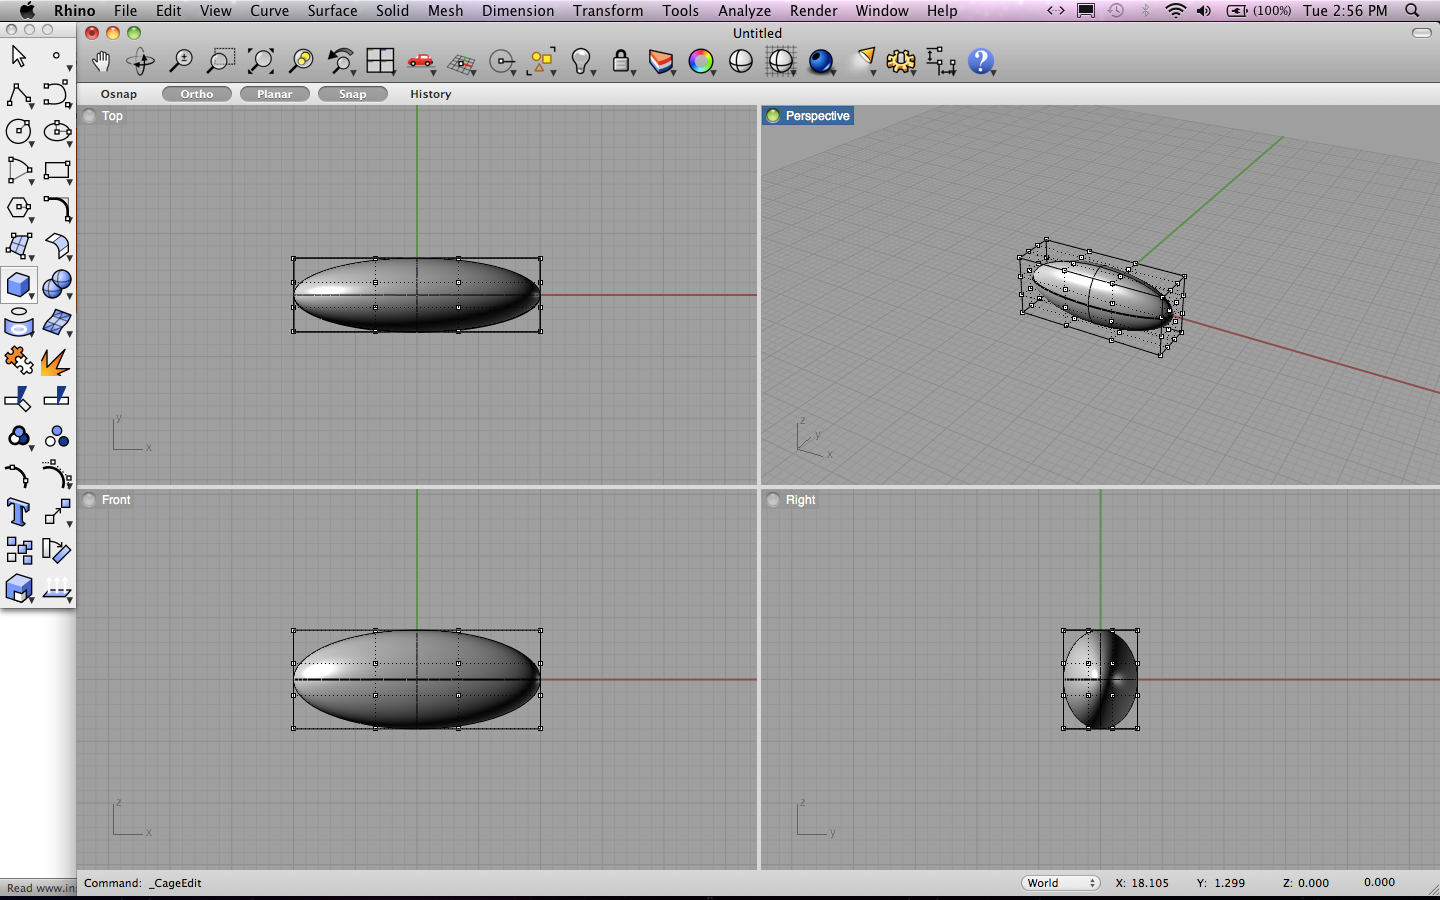This screenshot has height=900, width=1440.
Task: Switch to the Front viewport title tab
Action: coord(116,500)
